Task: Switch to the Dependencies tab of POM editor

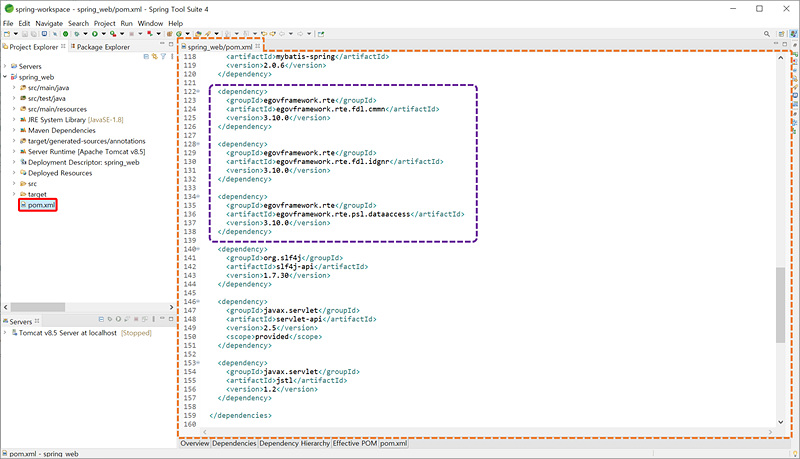Action: (x=234, y=444)
